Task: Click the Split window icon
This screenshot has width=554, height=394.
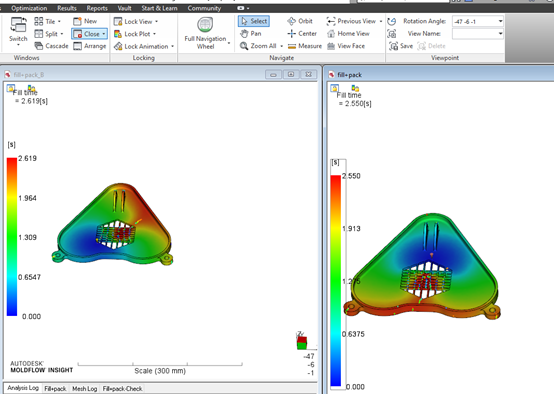Action: [39, 34]
